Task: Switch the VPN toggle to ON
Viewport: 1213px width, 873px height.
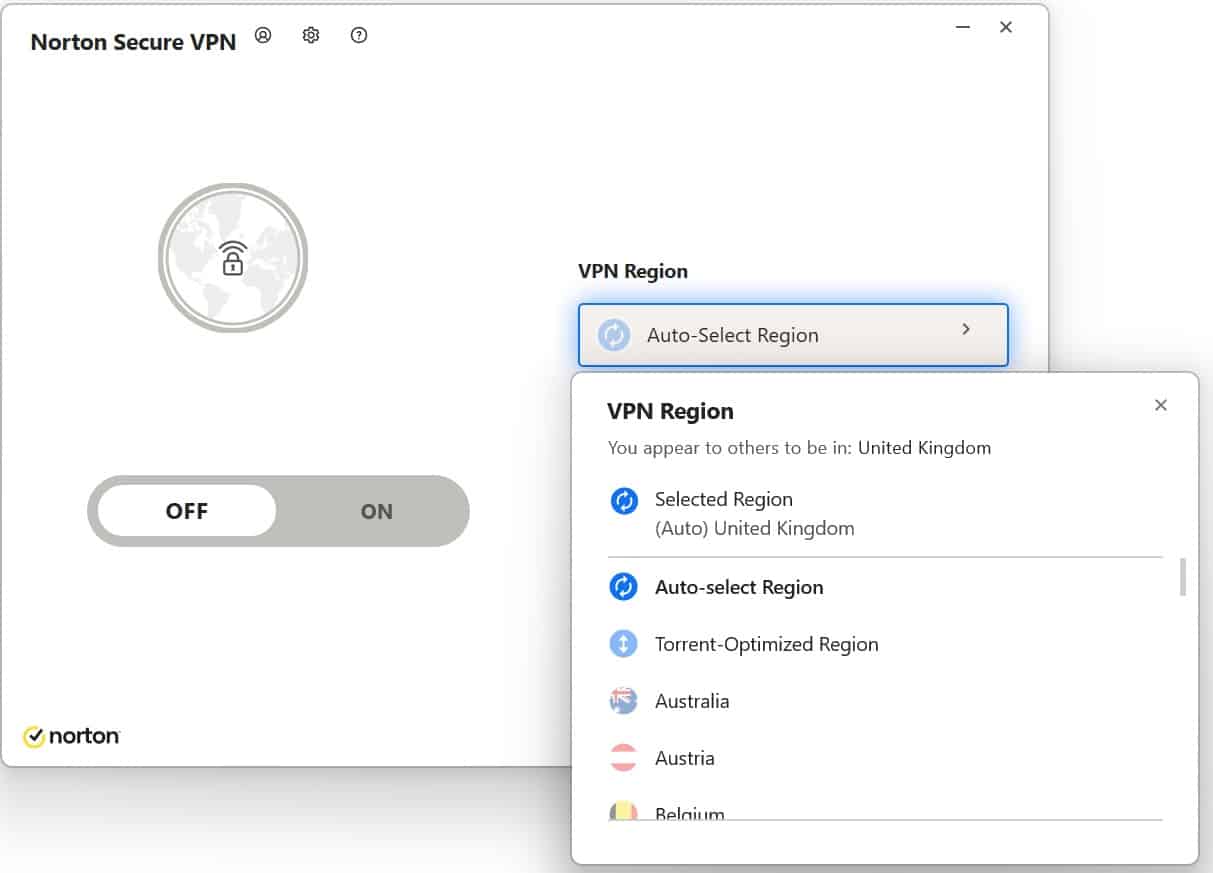Action: click(376, 511)
